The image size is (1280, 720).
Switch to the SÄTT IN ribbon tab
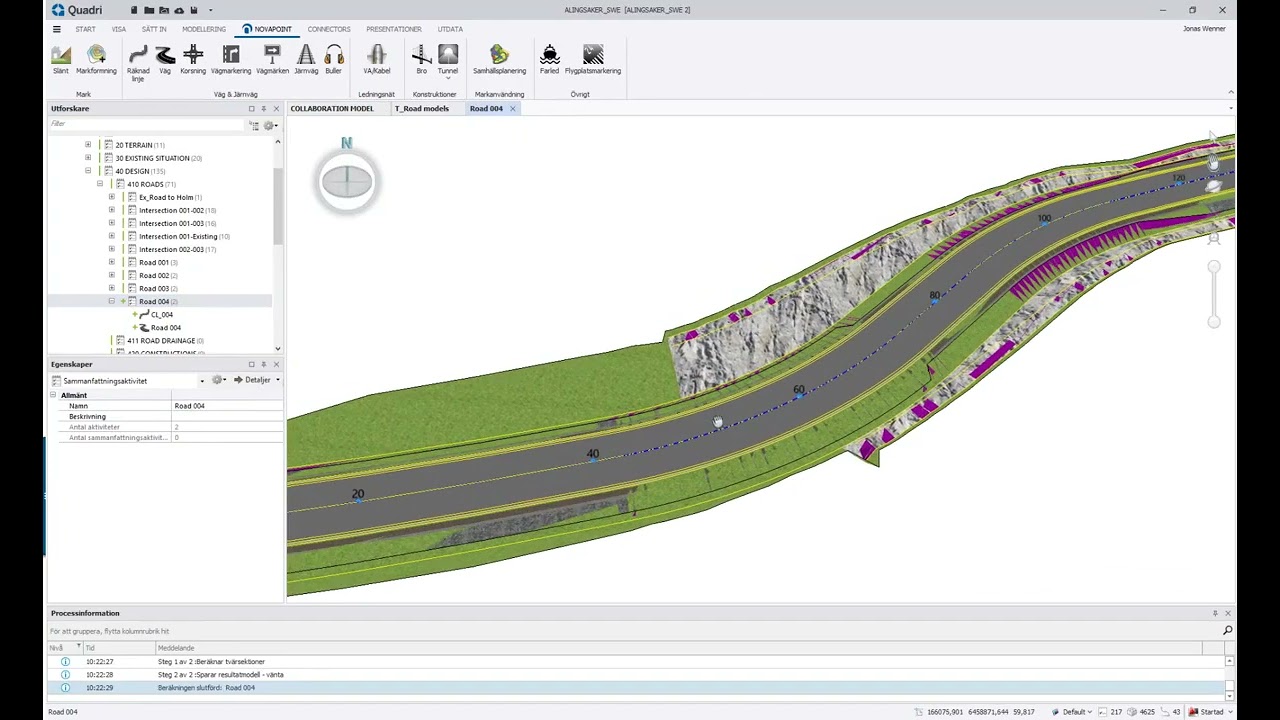(x=154, y=29)
